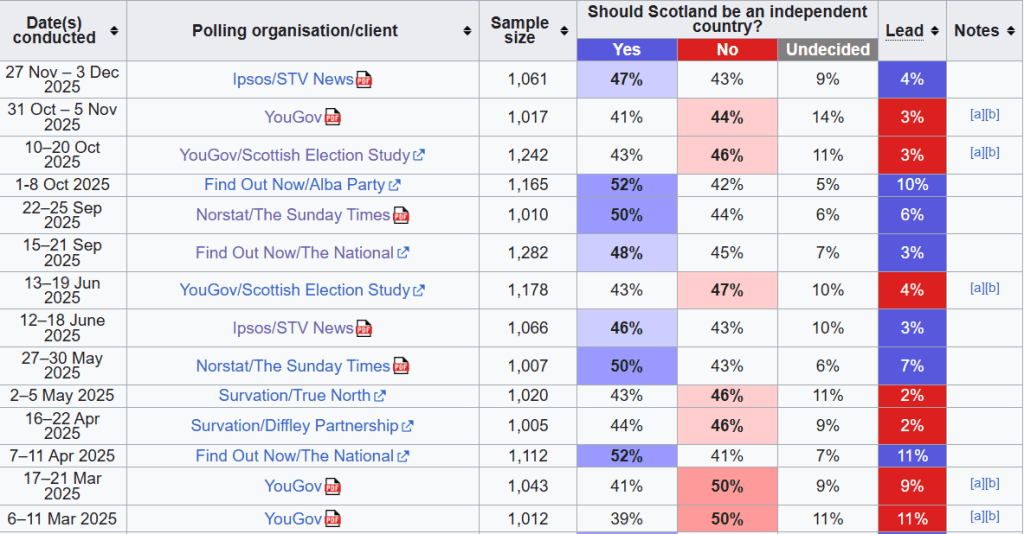Sort table by Date(s) conducted column
Viewport: 1024px width, 534px height.
(x=114, y=30)
